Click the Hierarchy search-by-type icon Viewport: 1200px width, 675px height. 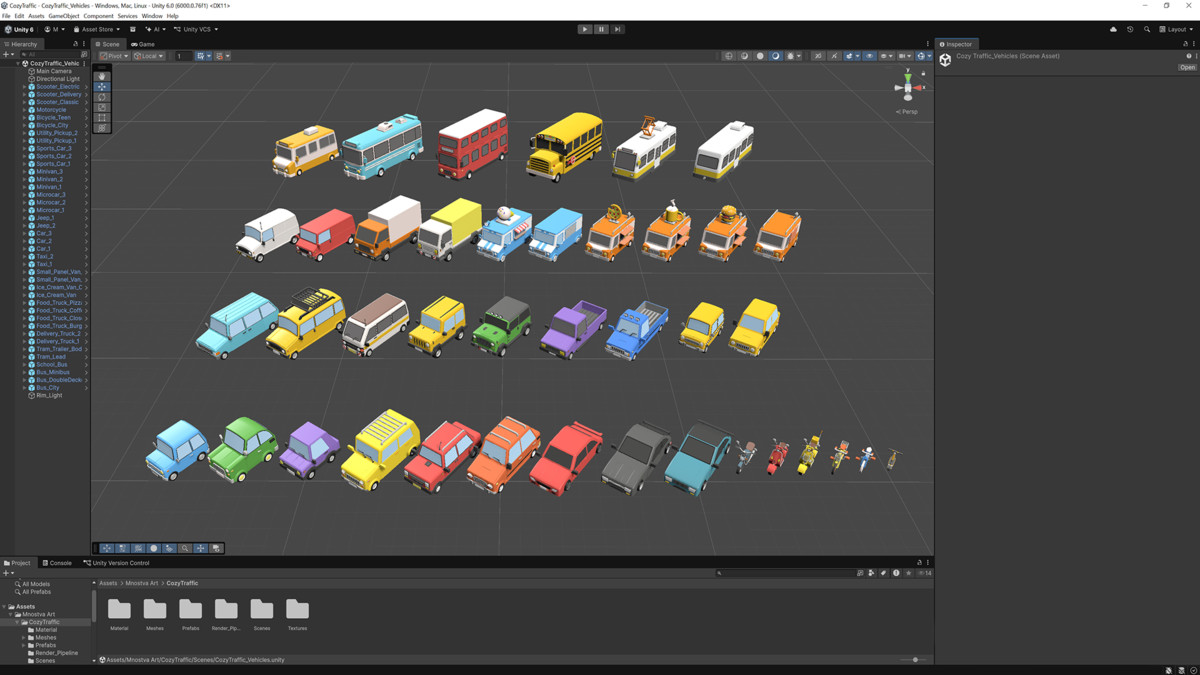point(84,54)
